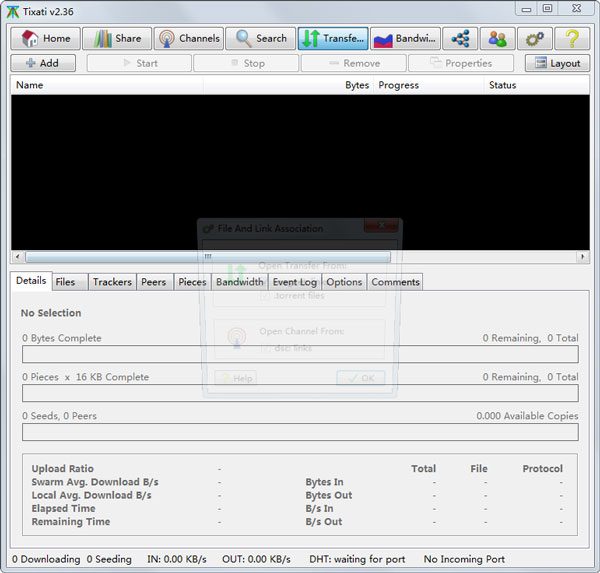
Task: Click the horizontal scrollbar right arrow
Action: pyautogui.click(x=583, y=256)
